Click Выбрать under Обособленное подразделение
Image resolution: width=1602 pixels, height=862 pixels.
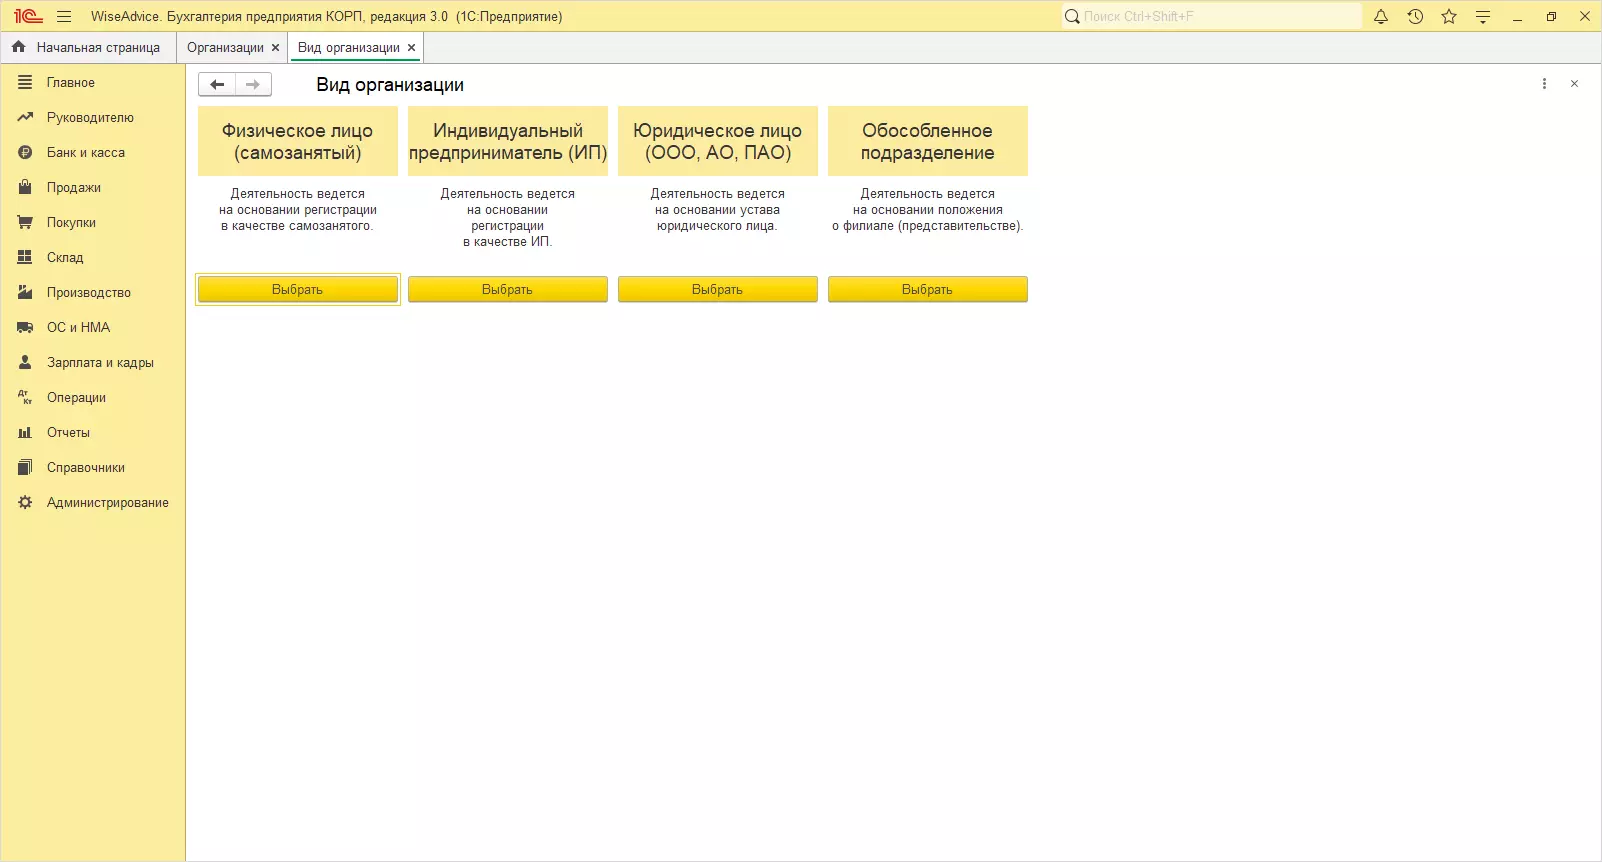tap(928, 289)
